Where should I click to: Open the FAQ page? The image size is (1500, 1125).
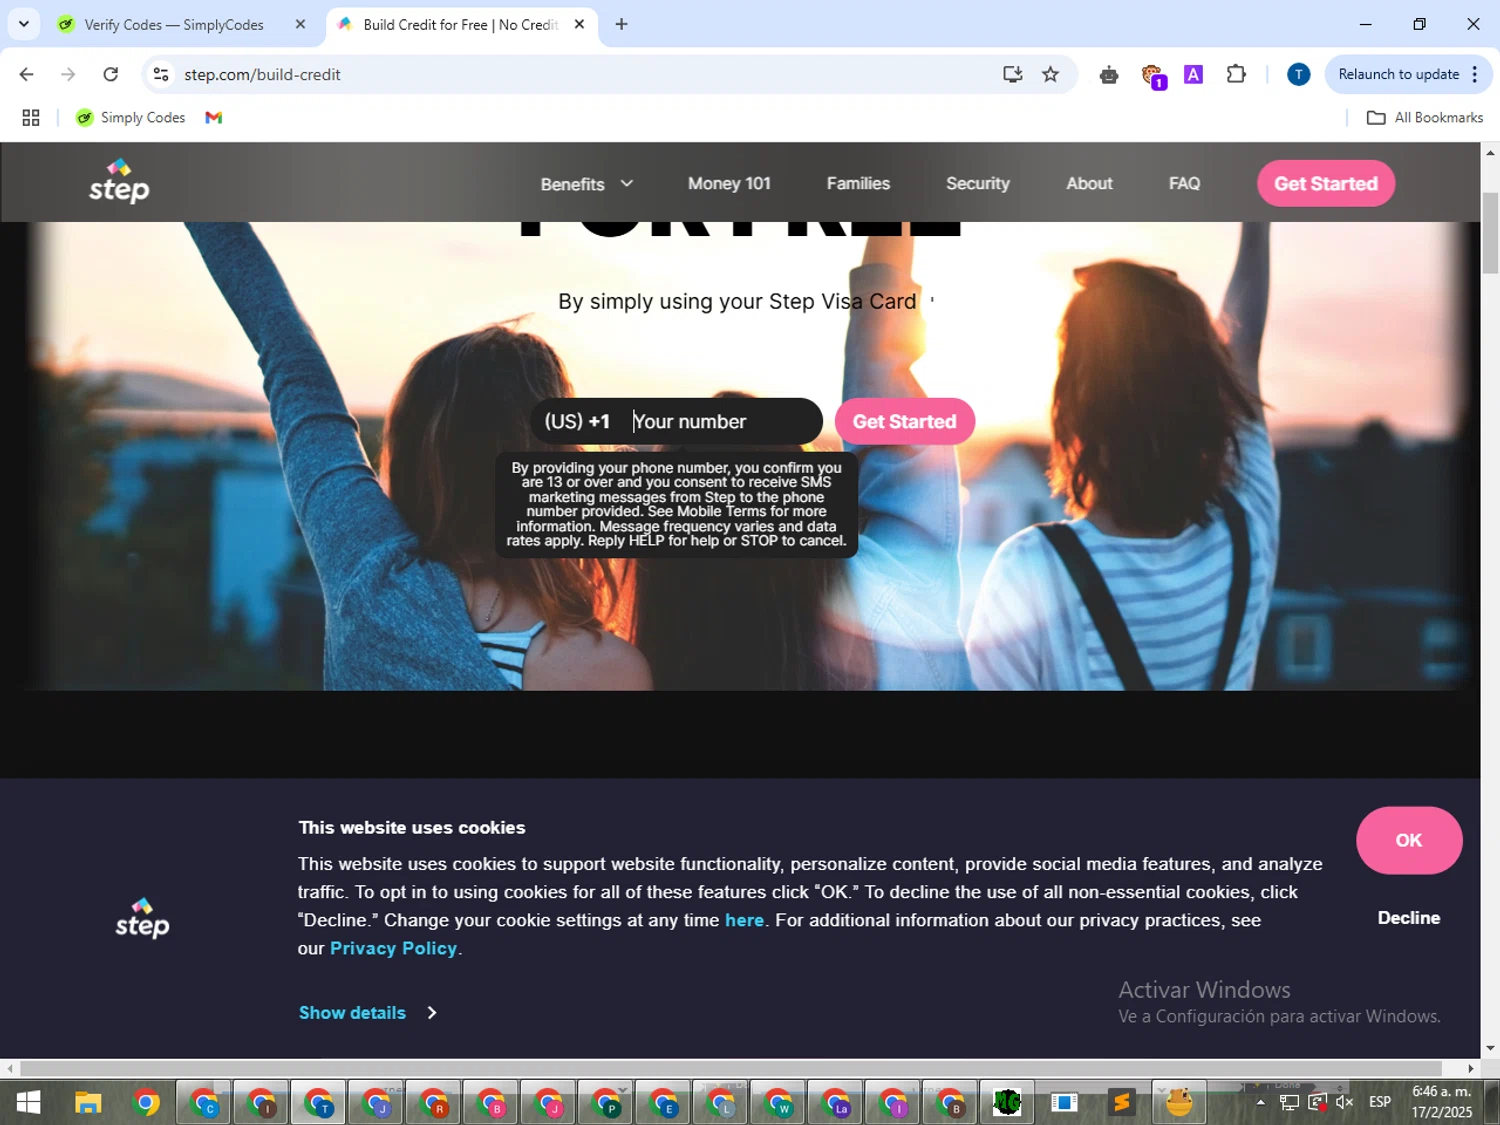[x=1184, y=183]
